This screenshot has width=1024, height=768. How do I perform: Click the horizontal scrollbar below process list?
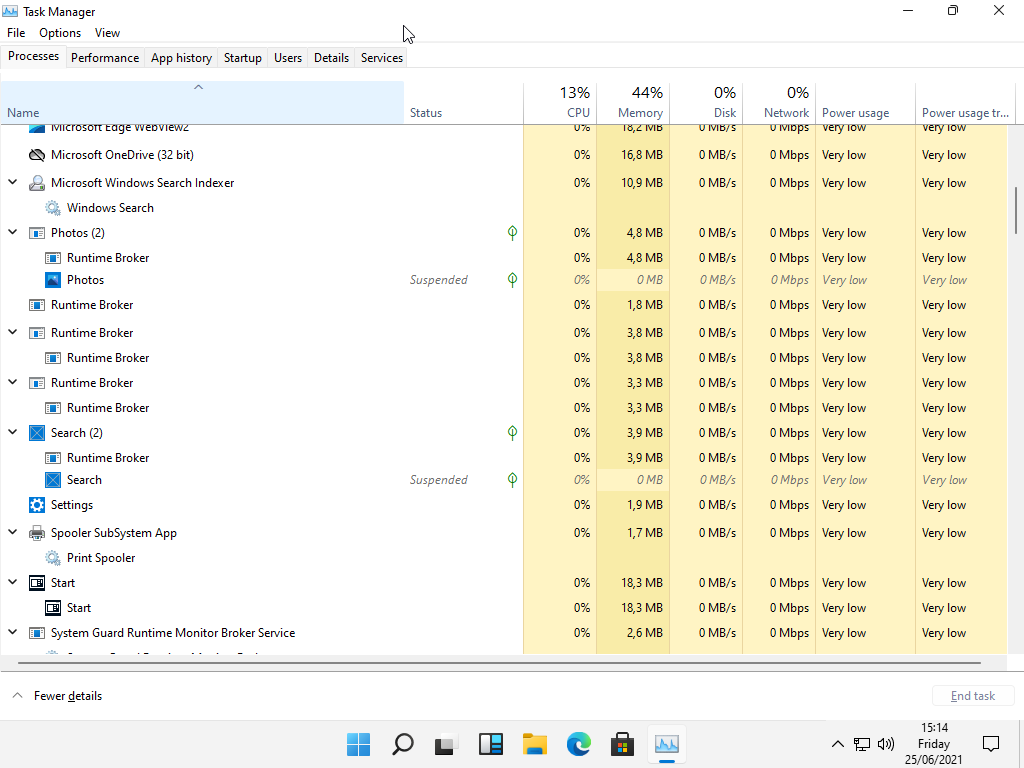[x=500, y=662]
